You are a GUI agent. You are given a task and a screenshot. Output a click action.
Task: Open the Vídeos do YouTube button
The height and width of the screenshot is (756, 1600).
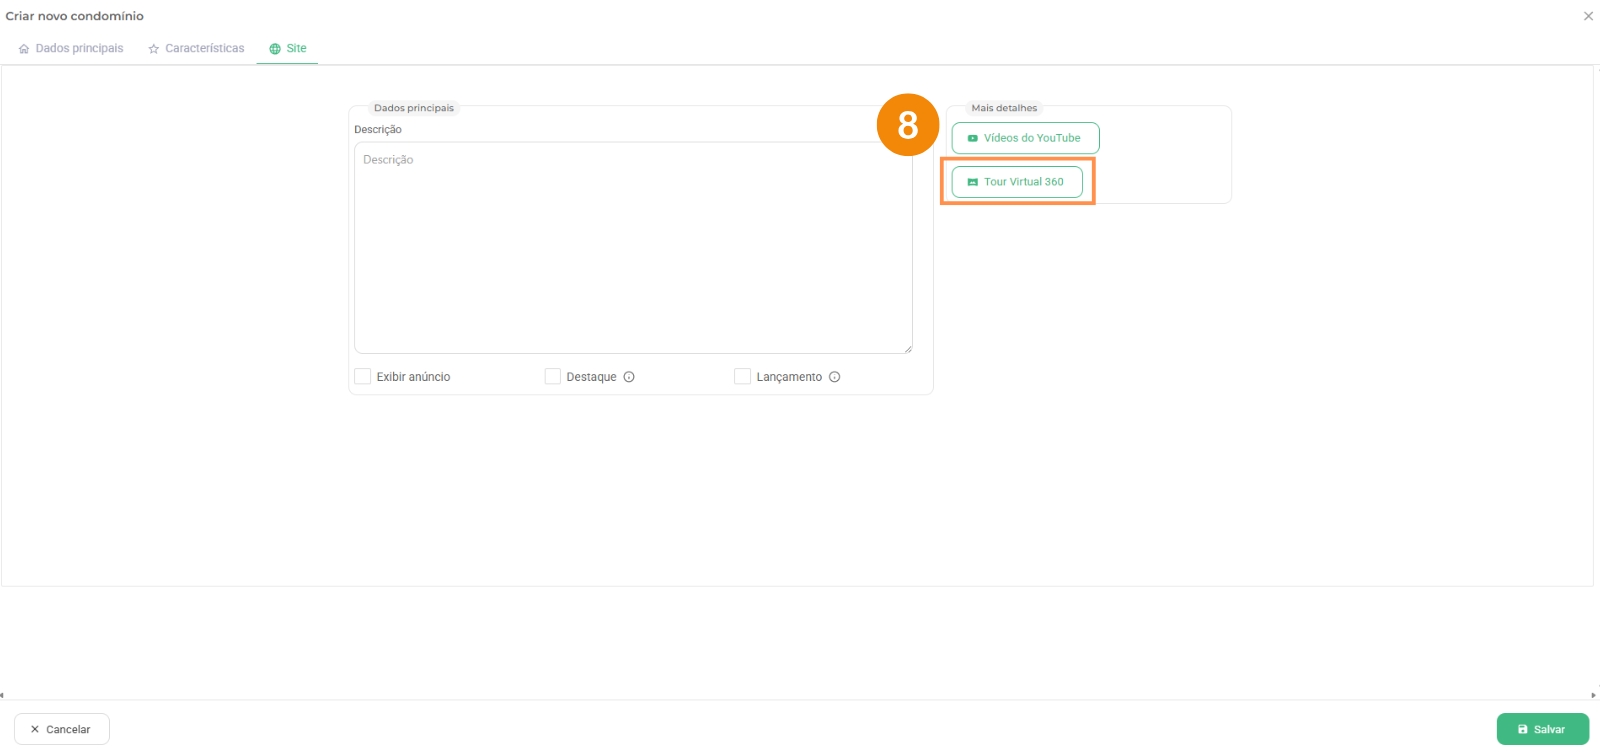tap(1025, 138)
